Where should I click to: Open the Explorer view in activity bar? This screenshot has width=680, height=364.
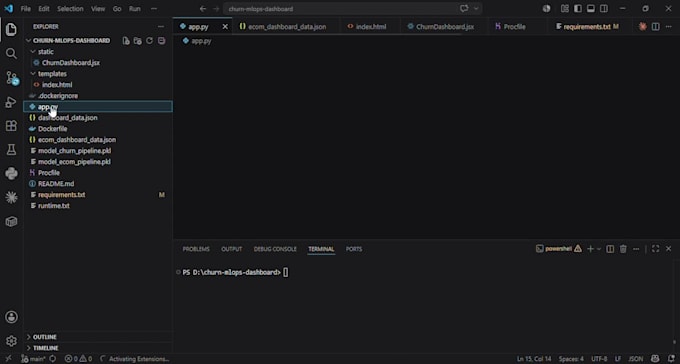[x=11, y=29]
